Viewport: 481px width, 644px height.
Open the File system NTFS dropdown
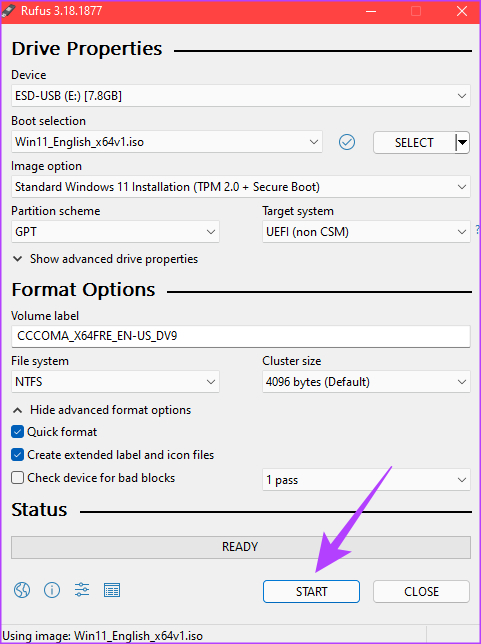click(115, 382)
